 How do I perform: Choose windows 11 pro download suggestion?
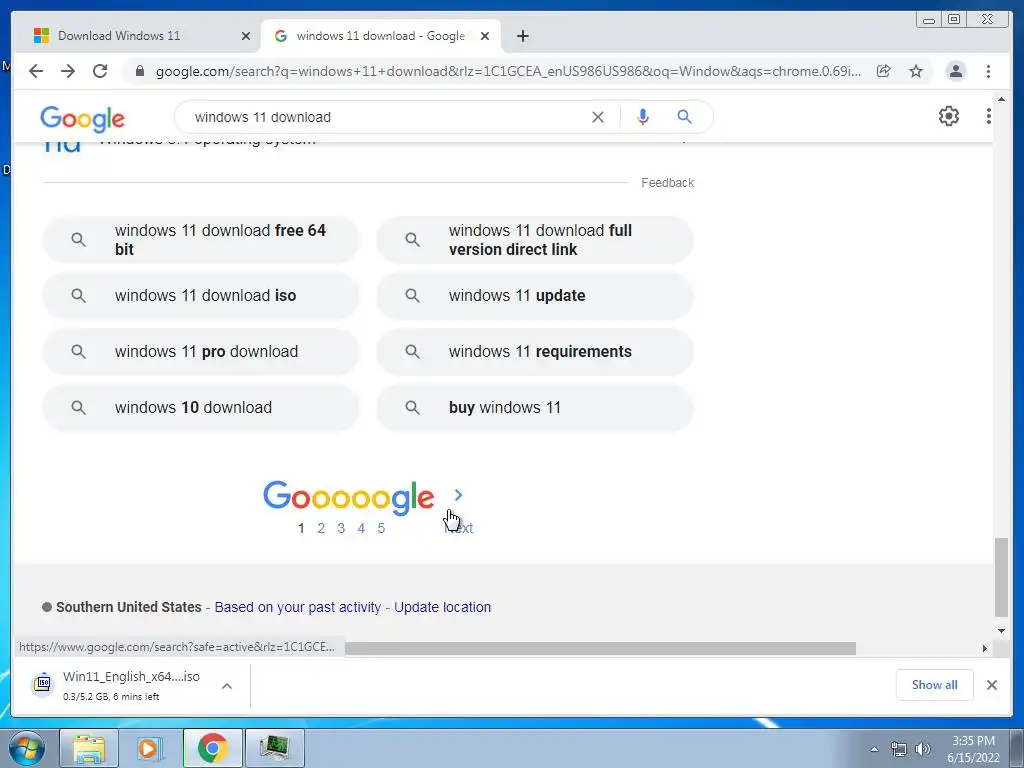200,351
